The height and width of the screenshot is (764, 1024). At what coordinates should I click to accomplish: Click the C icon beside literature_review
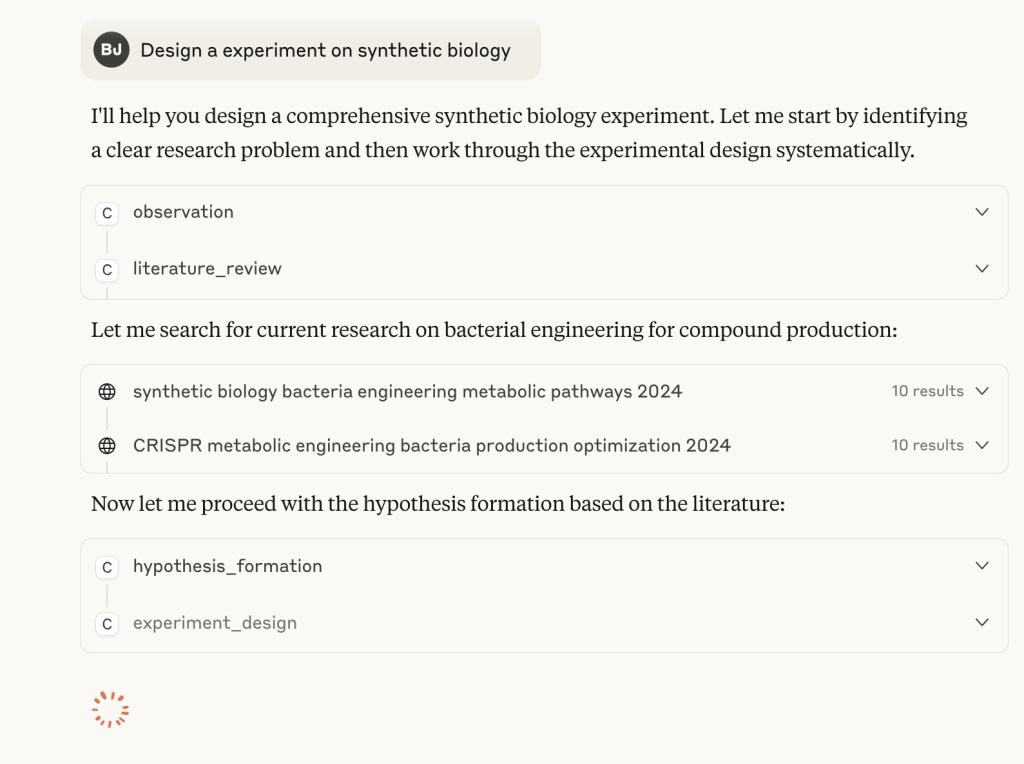(107, 270)
